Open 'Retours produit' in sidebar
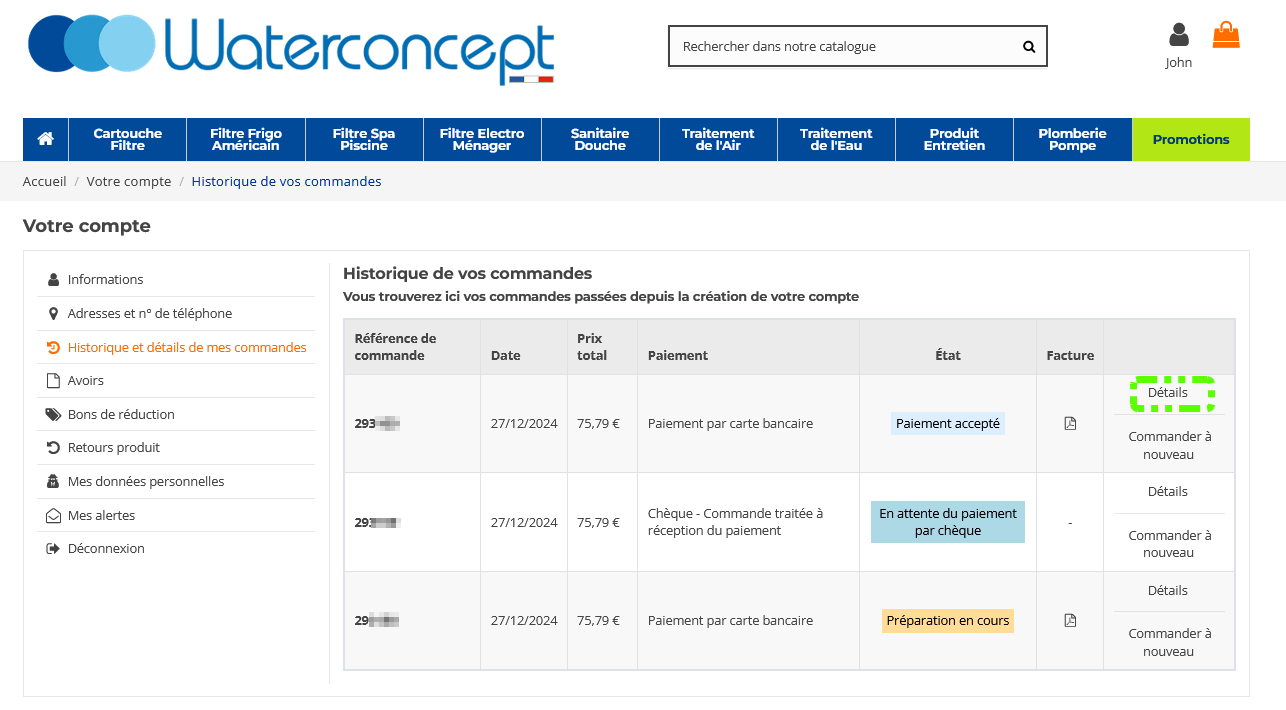The height and width of the screenshot is (710, 1286). [x=114, y=447]
